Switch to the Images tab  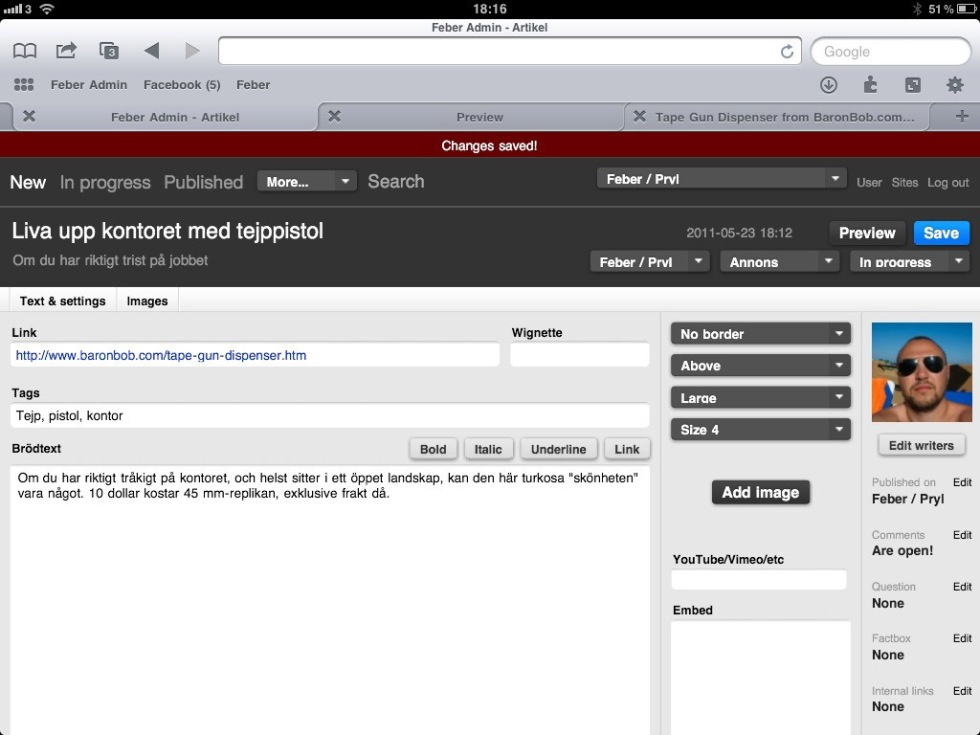click(147, 301)
